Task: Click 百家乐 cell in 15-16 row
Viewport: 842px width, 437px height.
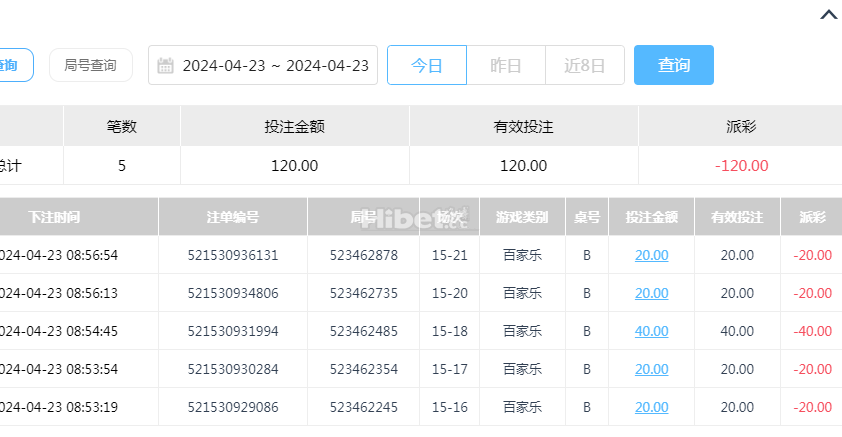Action: pyautogui.click(x=522, y=407)
